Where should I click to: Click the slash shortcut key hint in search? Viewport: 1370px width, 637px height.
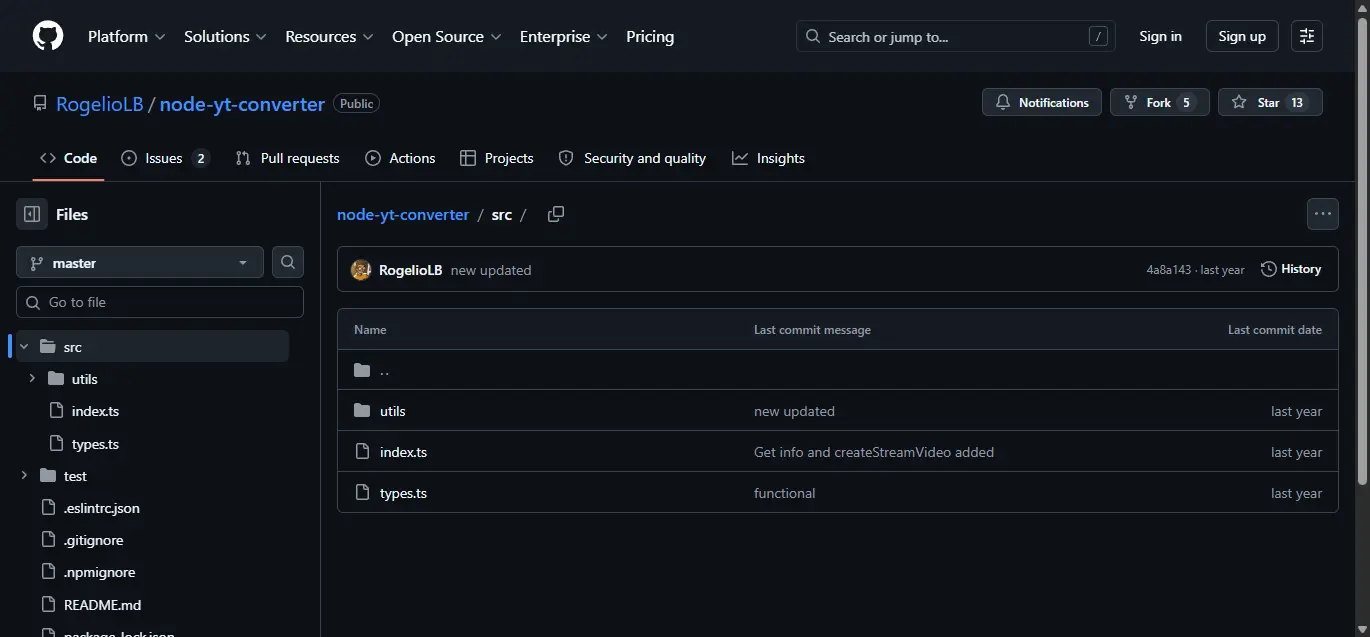click(1098, 37)
